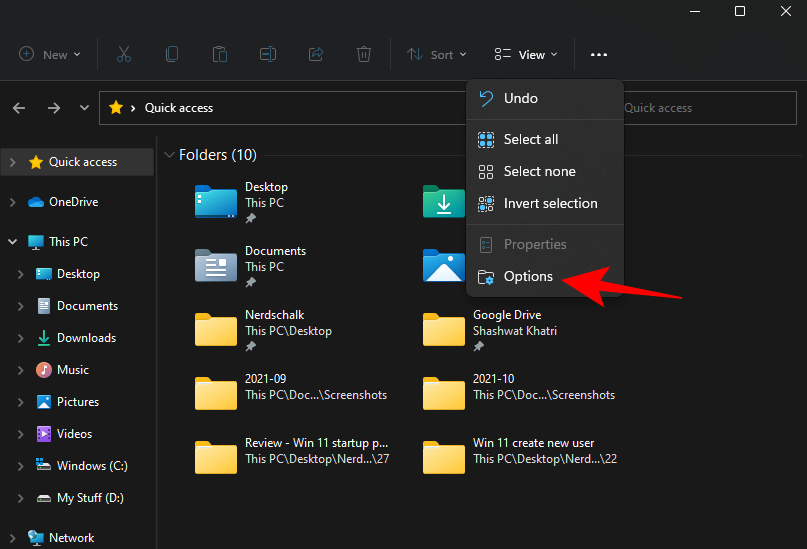The height and width of the screenshot is (549, 807).
Task: Click the Copy icon in toolbar
Action: pos(172,55)
